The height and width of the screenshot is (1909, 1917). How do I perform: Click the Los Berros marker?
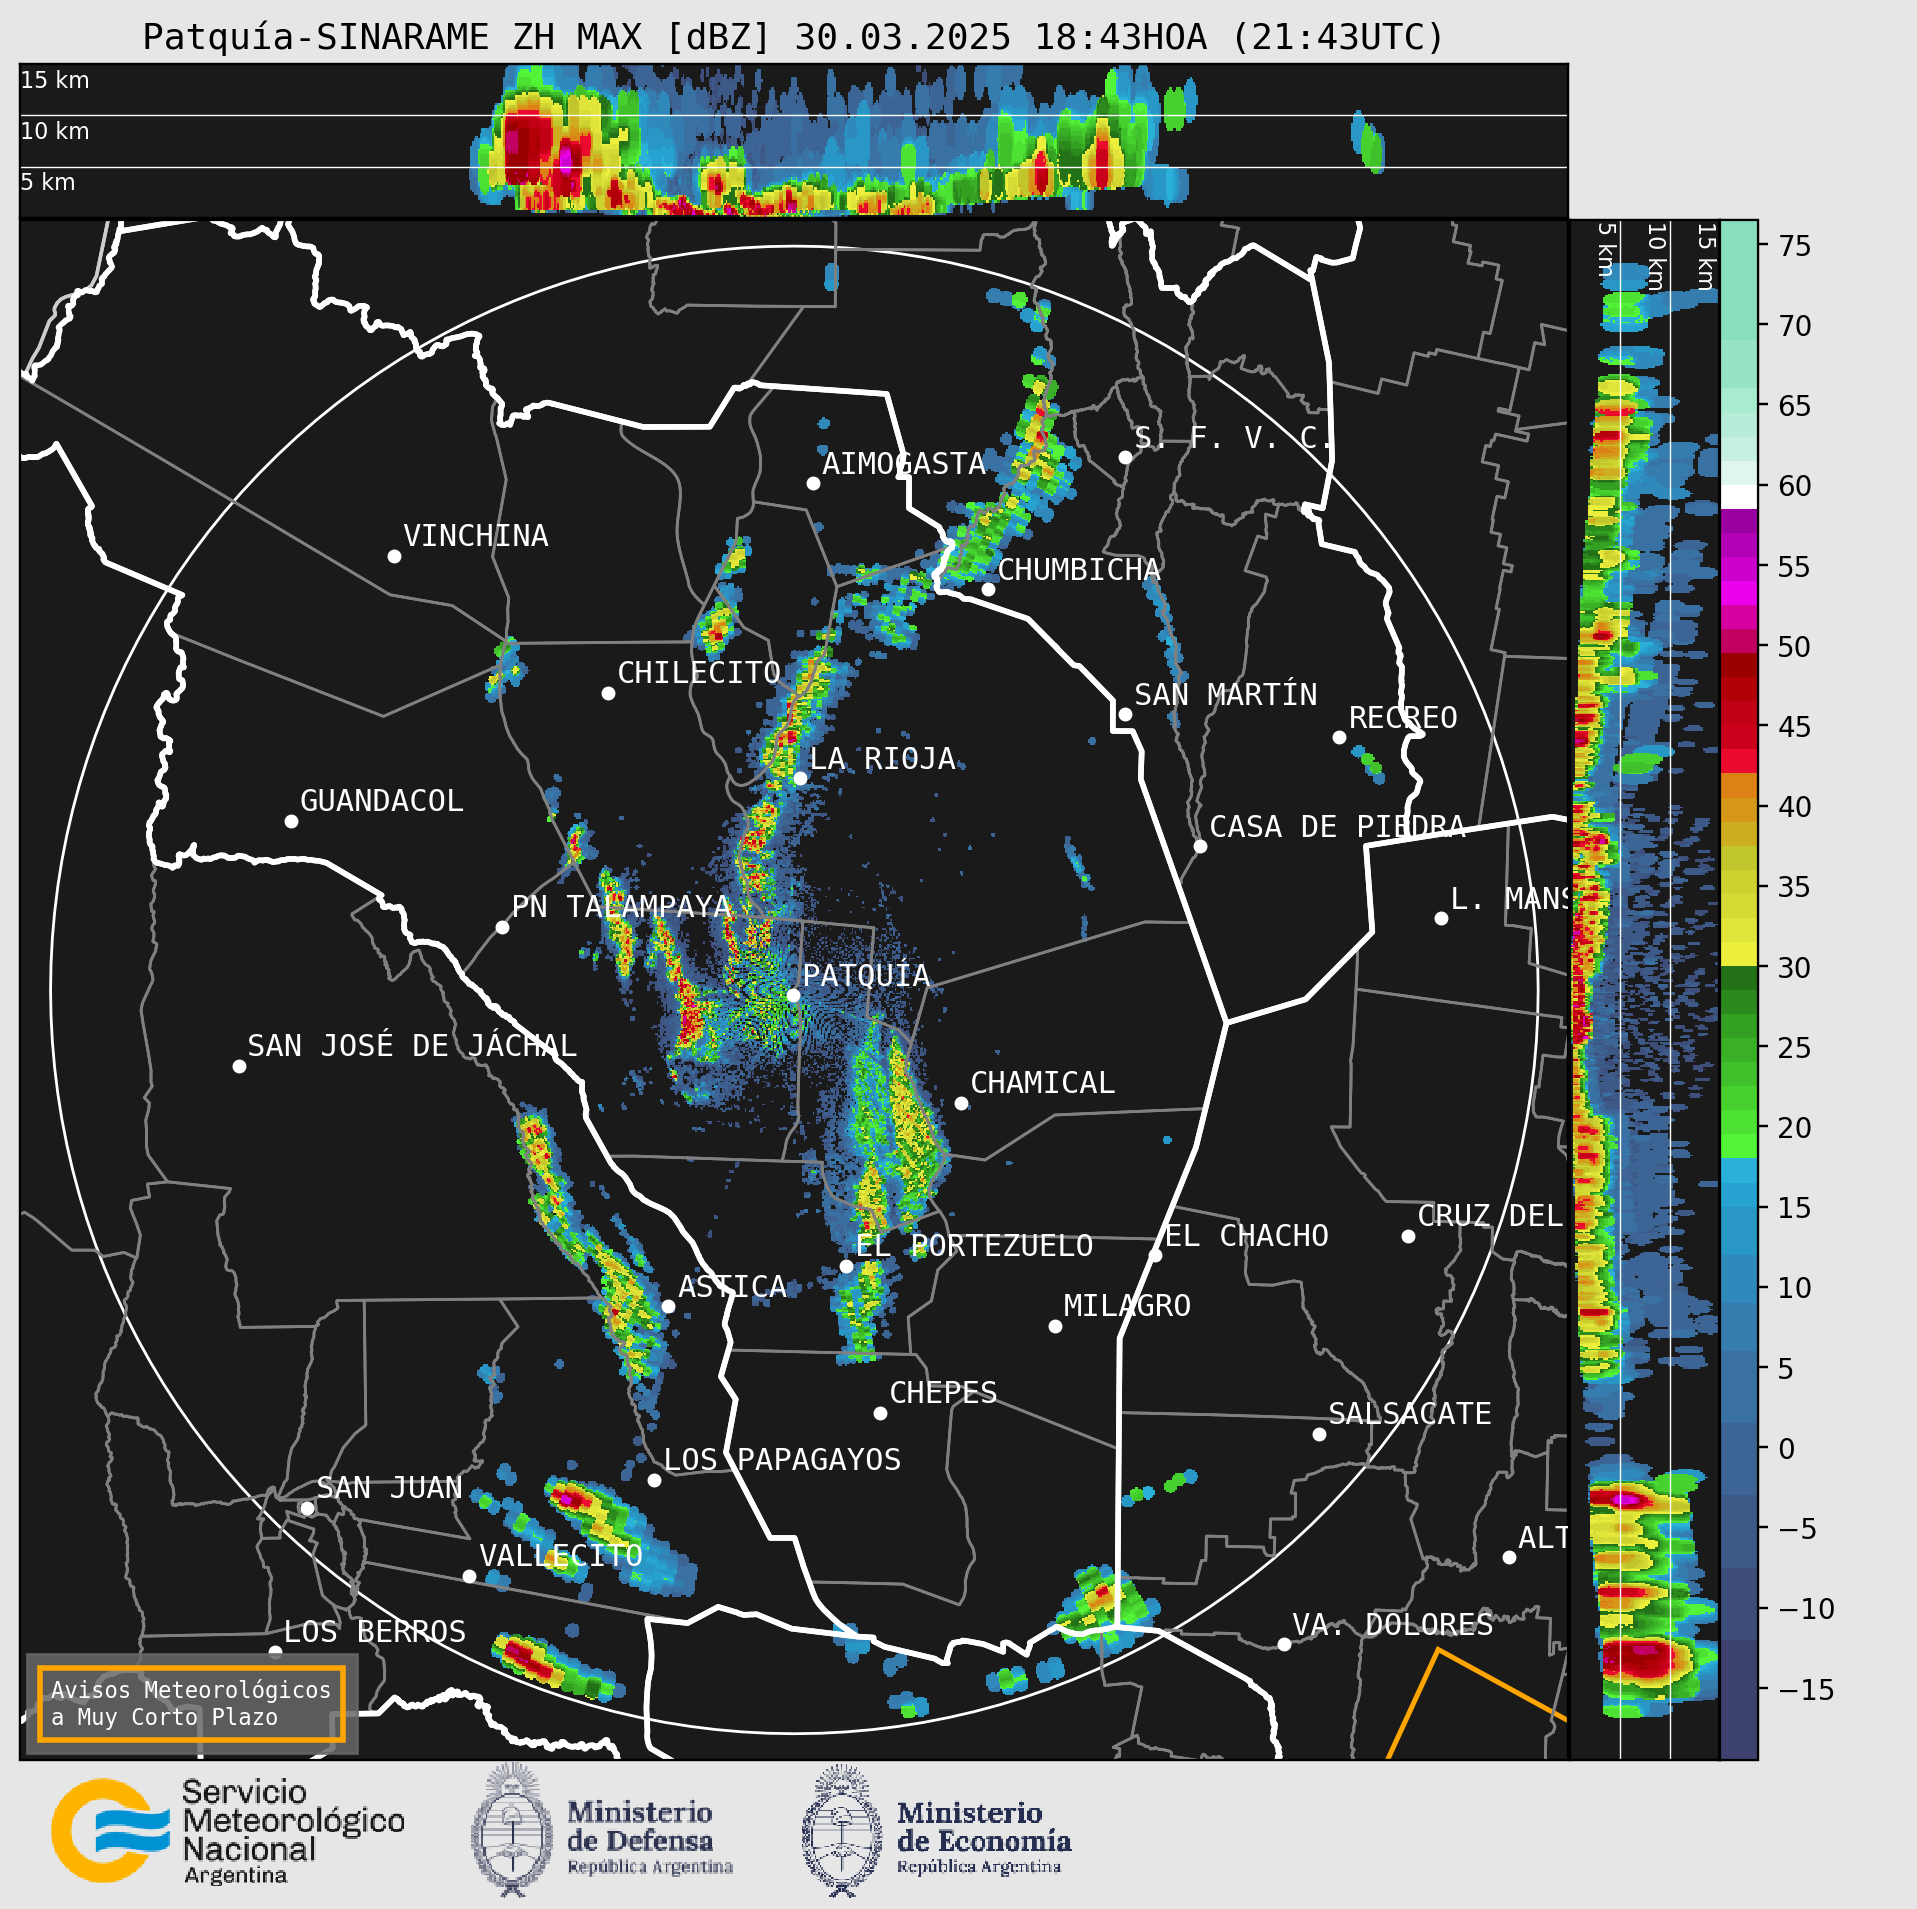pyautogui.click(x=275, y=1652)
